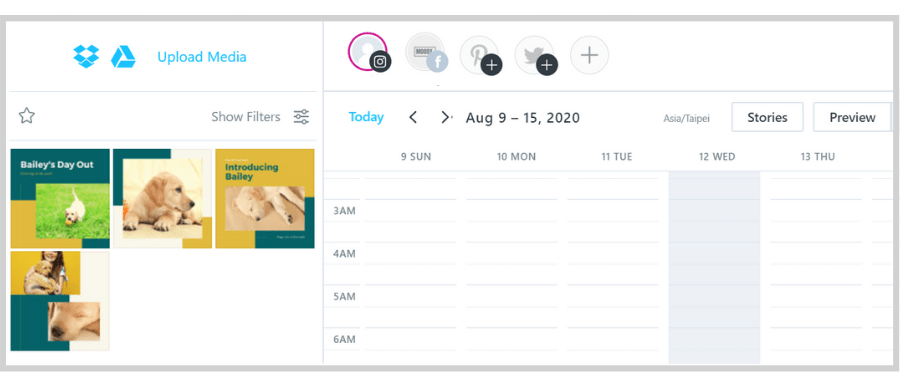Open the Dropbox import icon
The image size is (900, 384).
86,56
